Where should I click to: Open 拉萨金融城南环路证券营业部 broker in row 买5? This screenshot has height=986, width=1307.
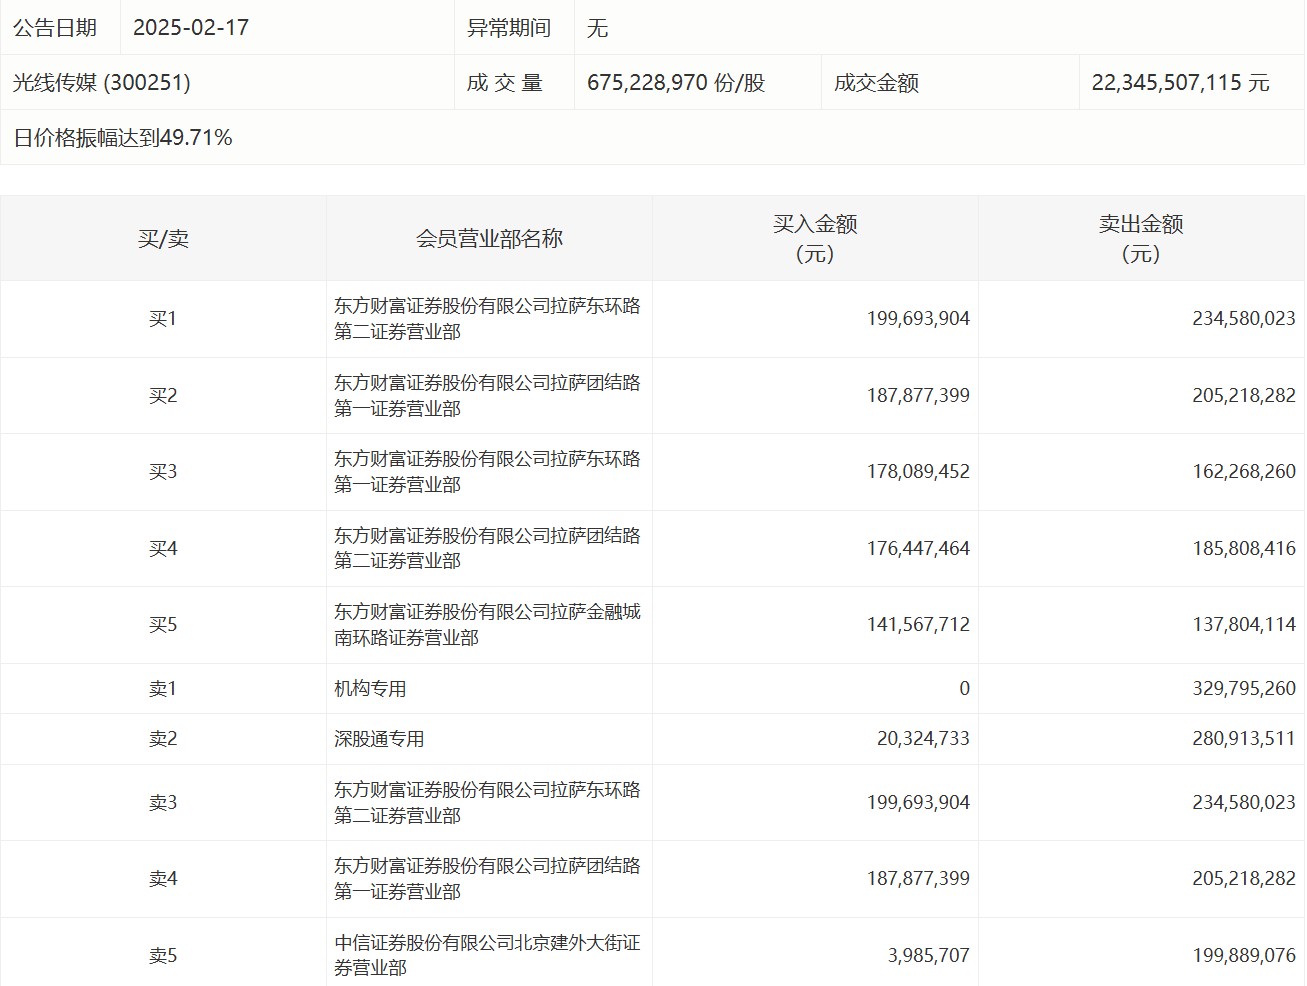[487, 625]
